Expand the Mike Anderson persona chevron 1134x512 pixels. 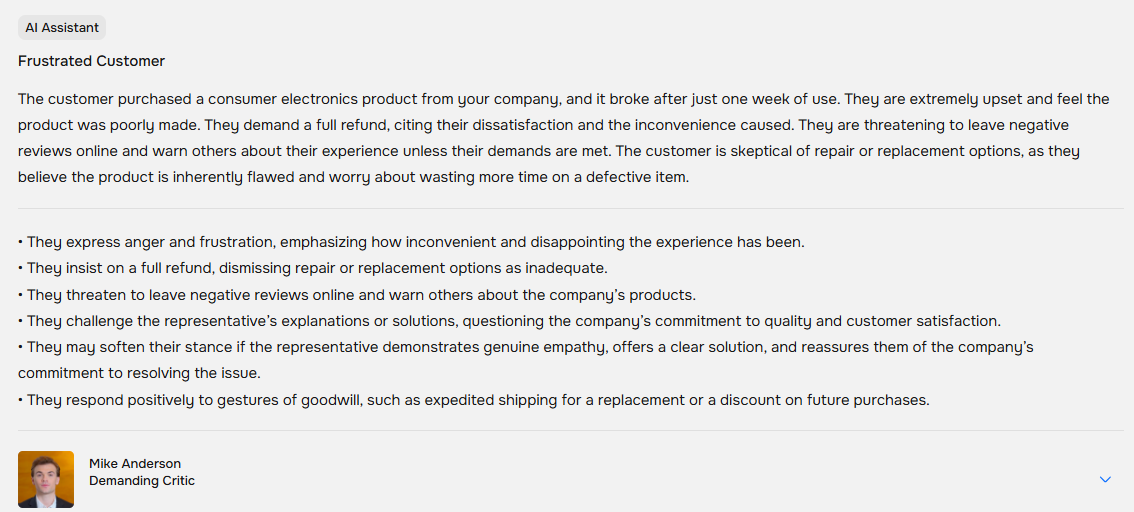(x=1105, y=480)
